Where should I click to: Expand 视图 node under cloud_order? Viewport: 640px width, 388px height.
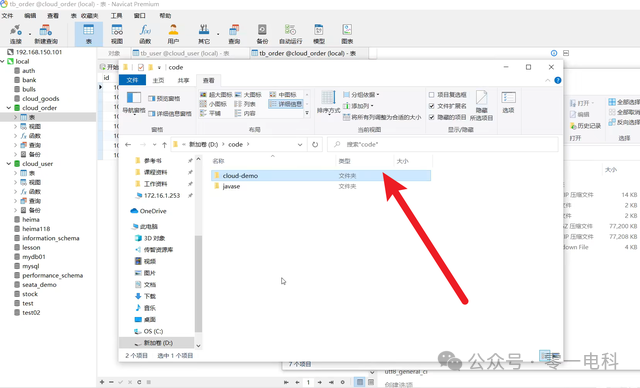point(16,126)
